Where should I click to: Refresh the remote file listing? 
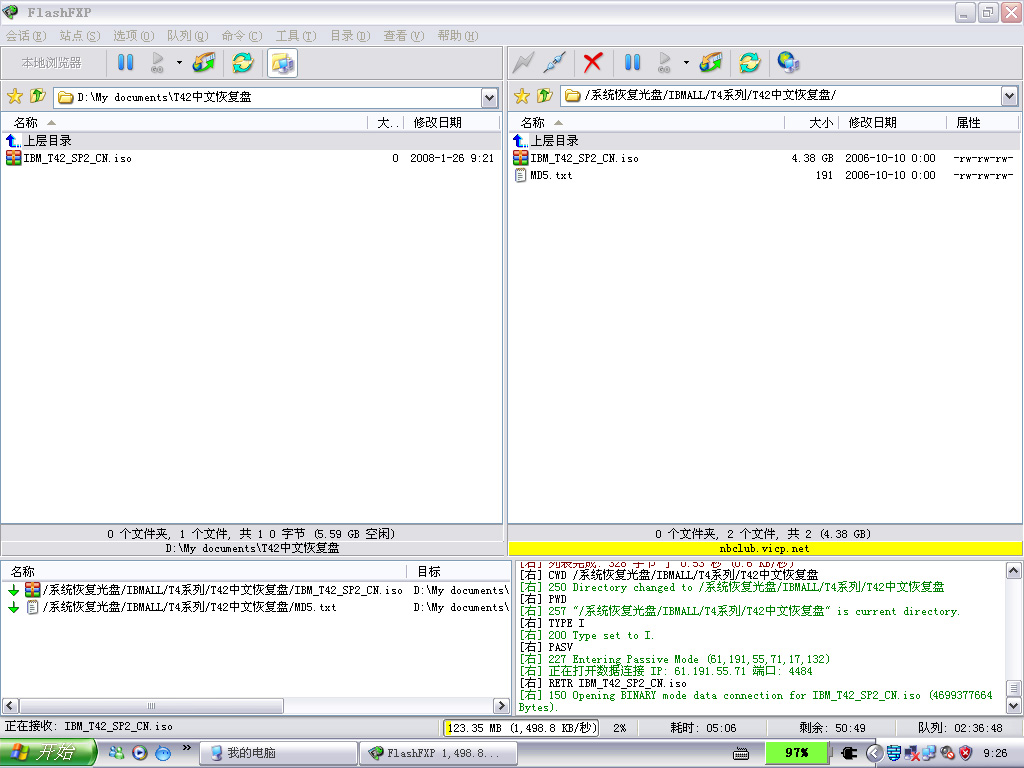(x=749, y=63)
